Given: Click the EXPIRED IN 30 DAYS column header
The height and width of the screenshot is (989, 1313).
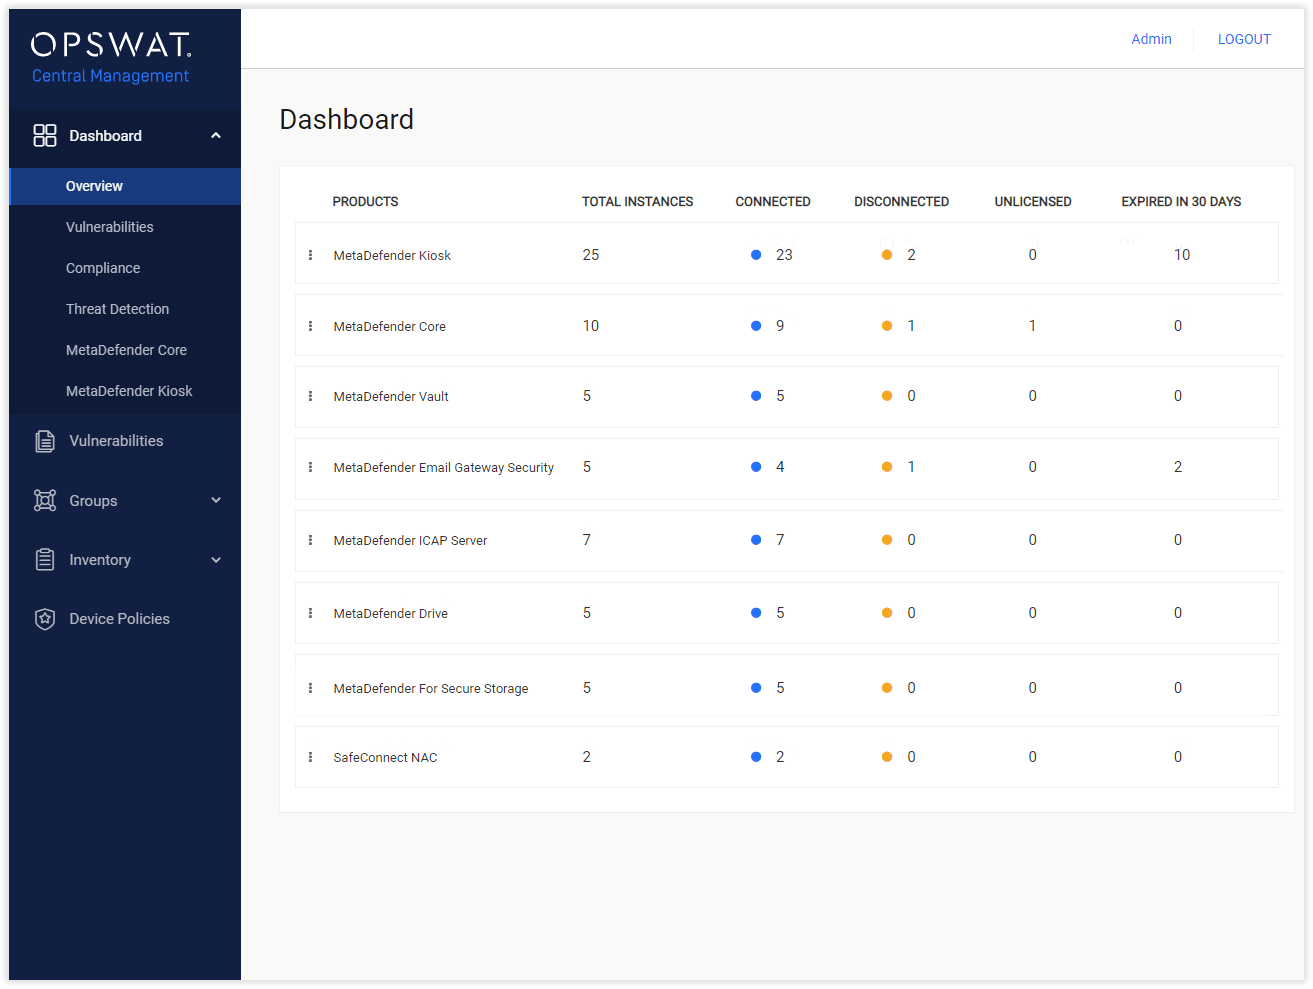Looking at the screenshot, I should 1181,202.
